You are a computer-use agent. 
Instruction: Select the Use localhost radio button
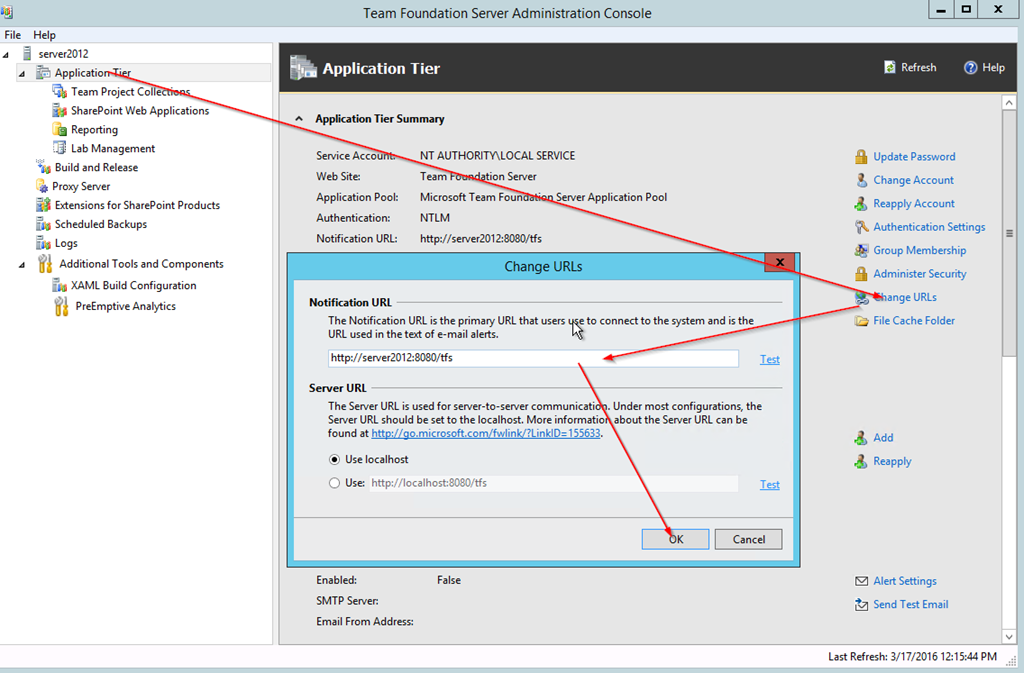coord(335,460)
